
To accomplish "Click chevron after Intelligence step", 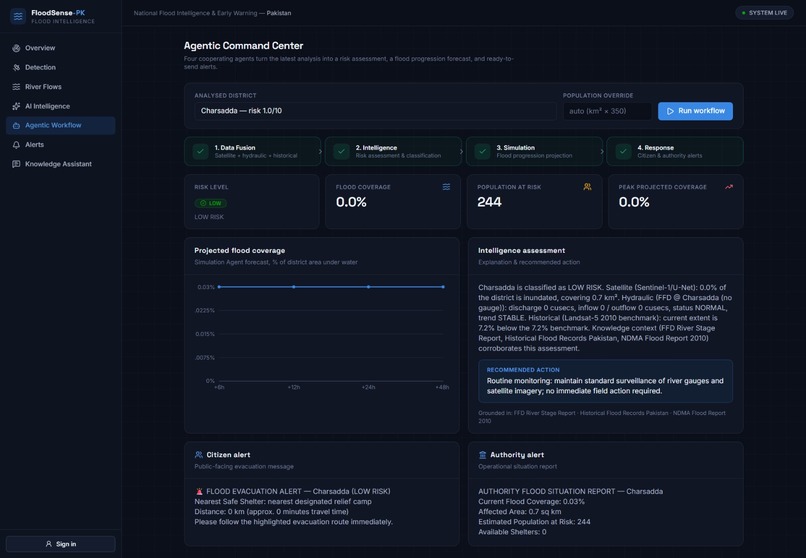I will click(461, 152).
